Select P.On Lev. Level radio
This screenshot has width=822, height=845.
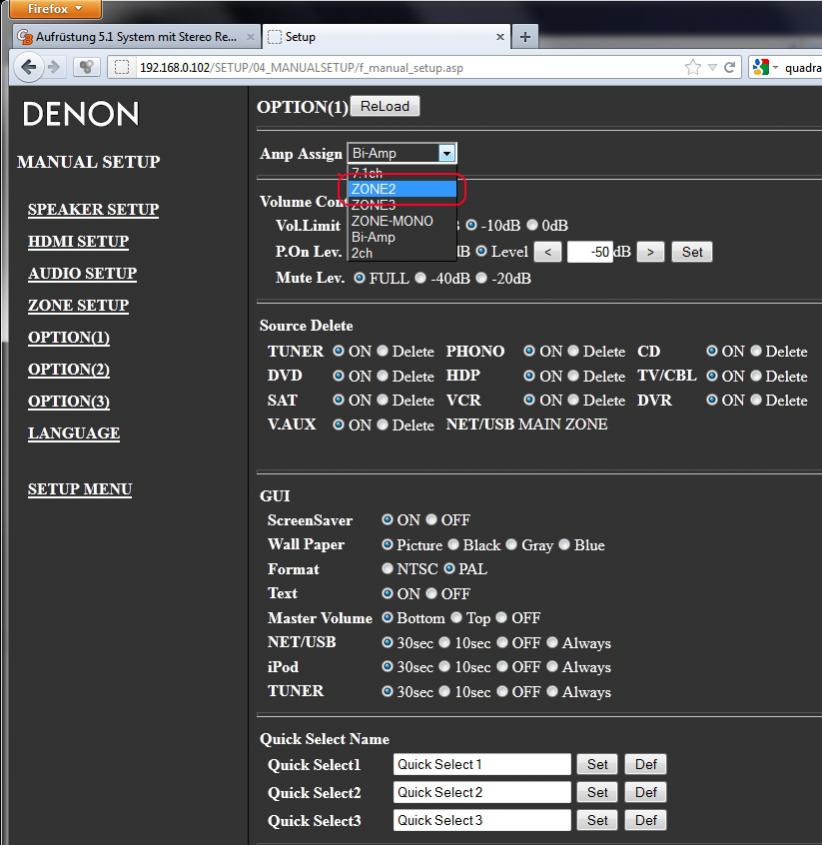coord(481,251)
